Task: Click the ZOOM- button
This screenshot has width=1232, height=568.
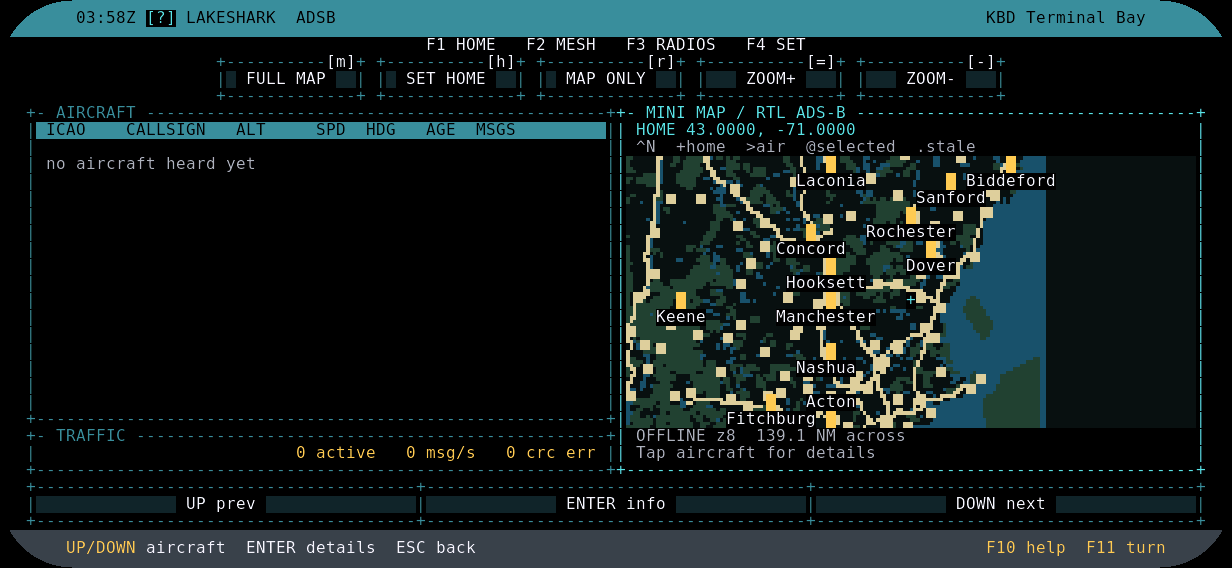Action: (x=931, y=79)
